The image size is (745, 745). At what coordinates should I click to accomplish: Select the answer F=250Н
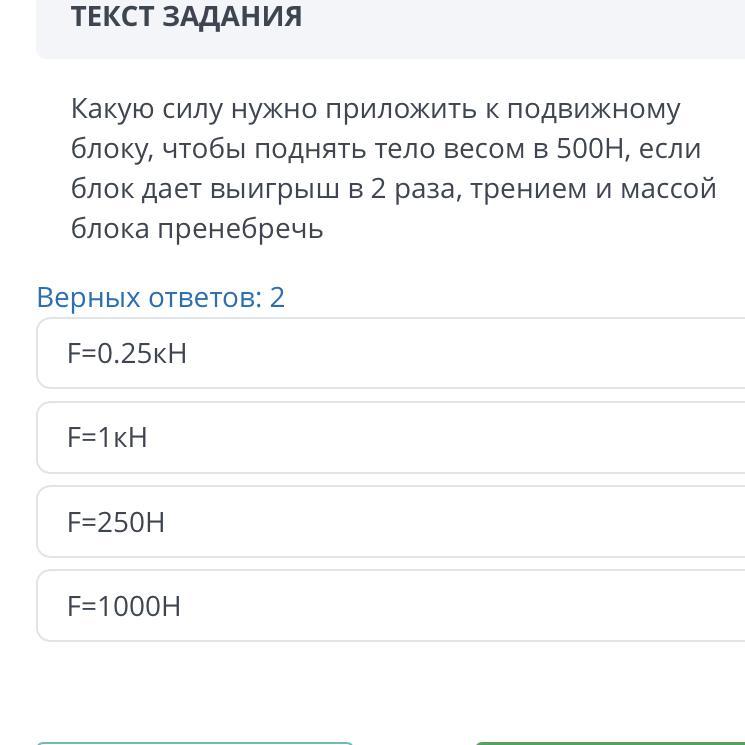point(390,522)
